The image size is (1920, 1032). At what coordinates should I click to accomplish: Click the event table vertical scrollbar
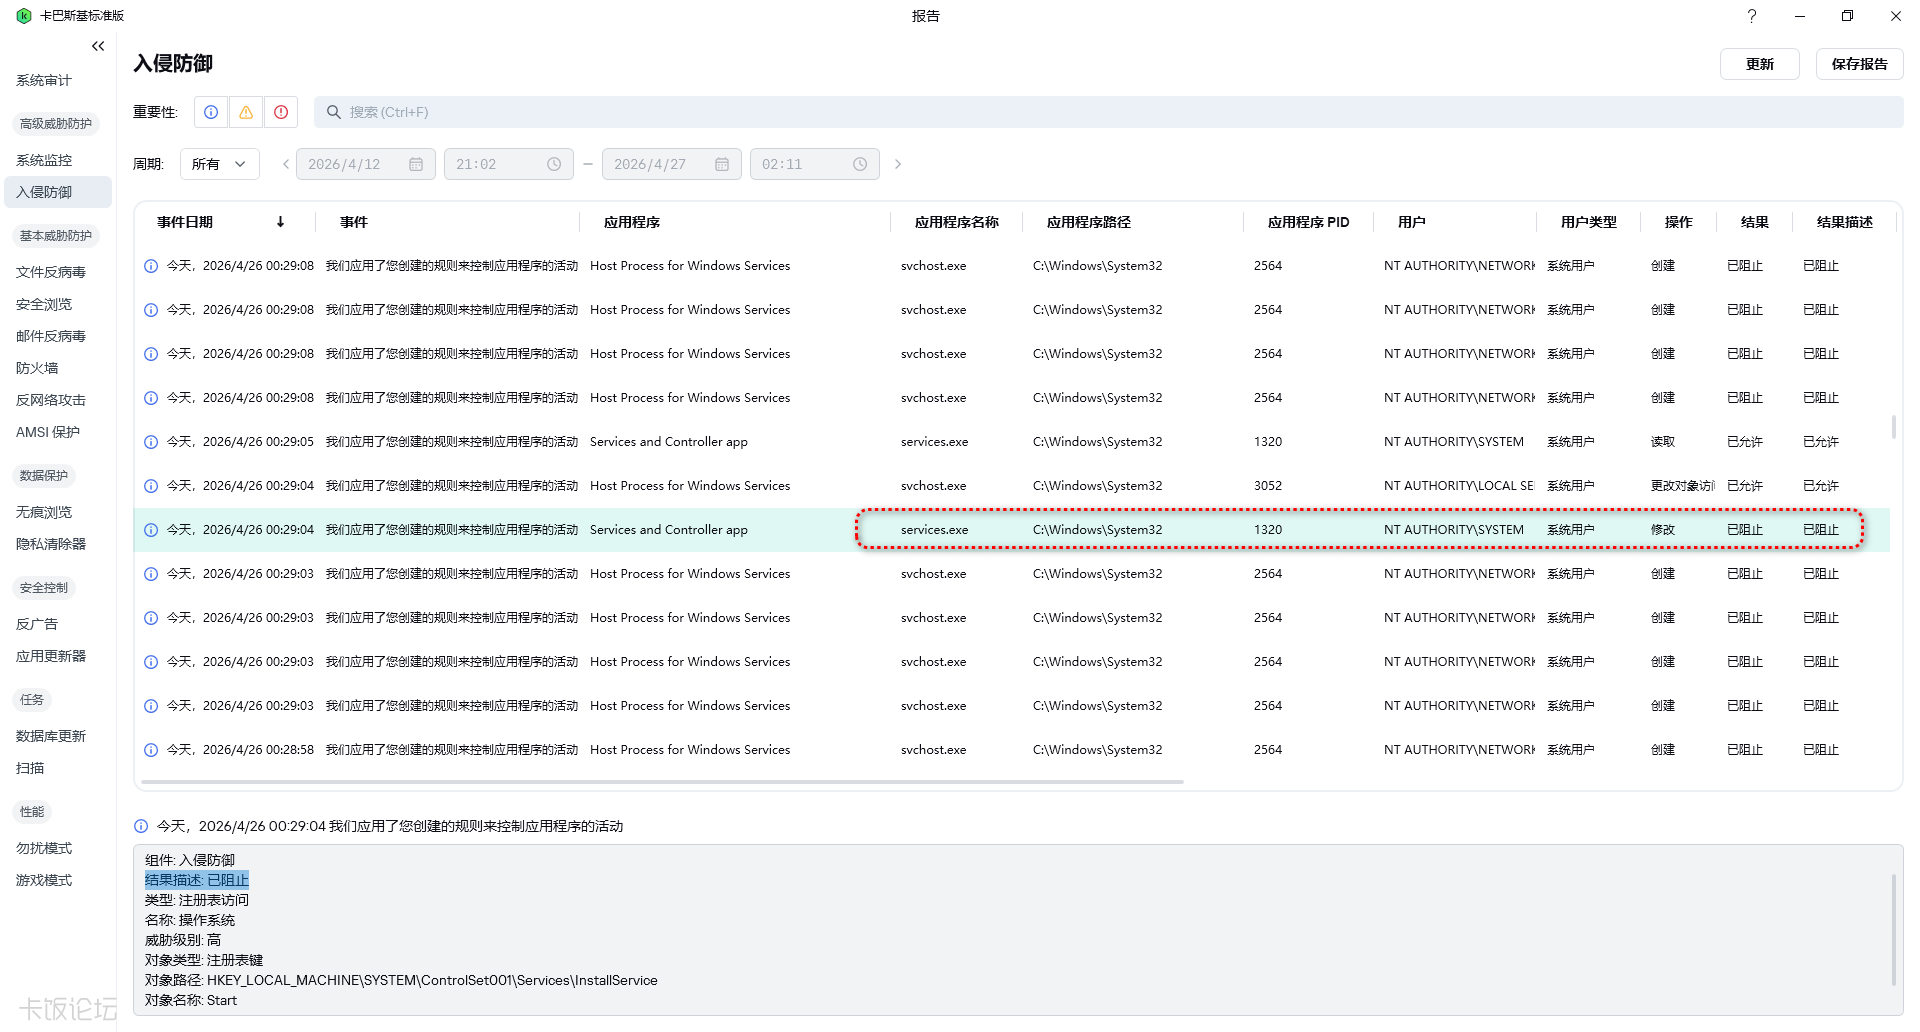pos(1893,427)
